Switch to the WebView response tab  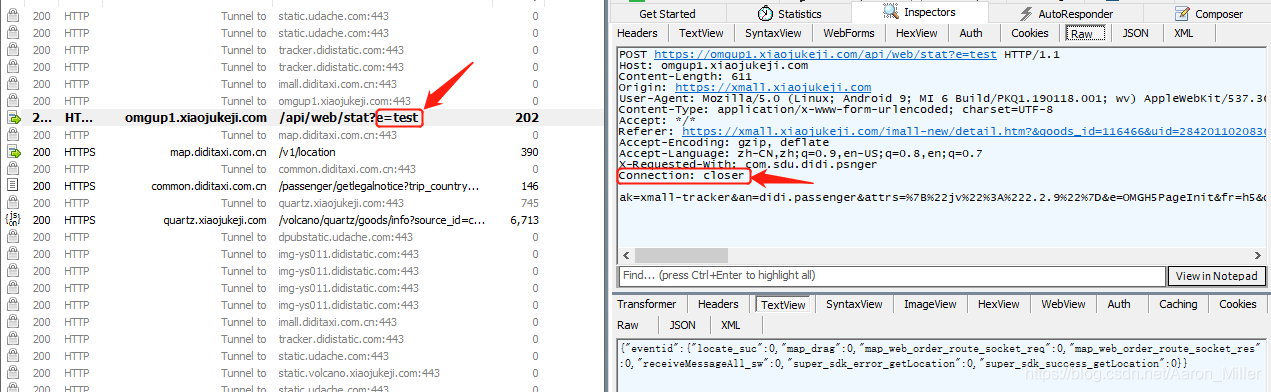[1063, 304]
